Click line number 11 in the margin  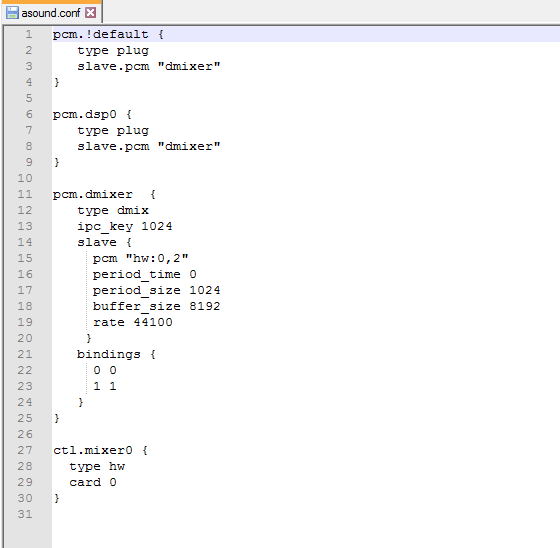click(25, 194)
